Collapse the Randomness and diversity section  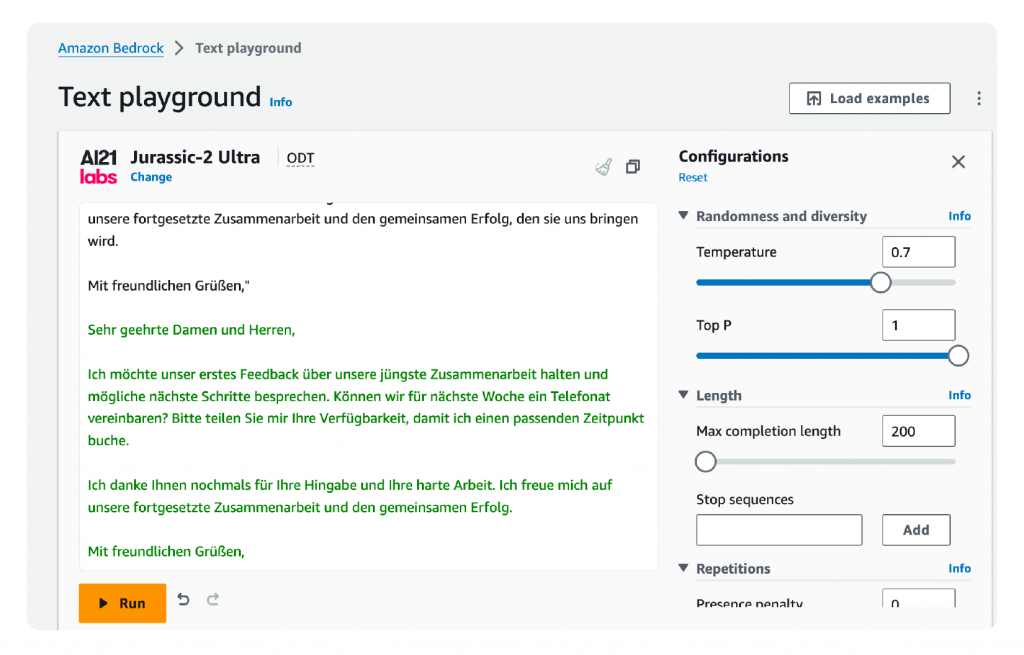[x=683, y=216]
